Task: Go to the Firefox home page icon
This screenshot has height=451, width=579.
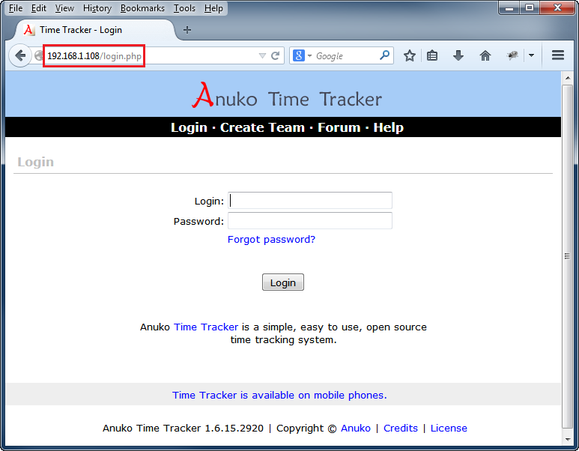Action: 485,56
